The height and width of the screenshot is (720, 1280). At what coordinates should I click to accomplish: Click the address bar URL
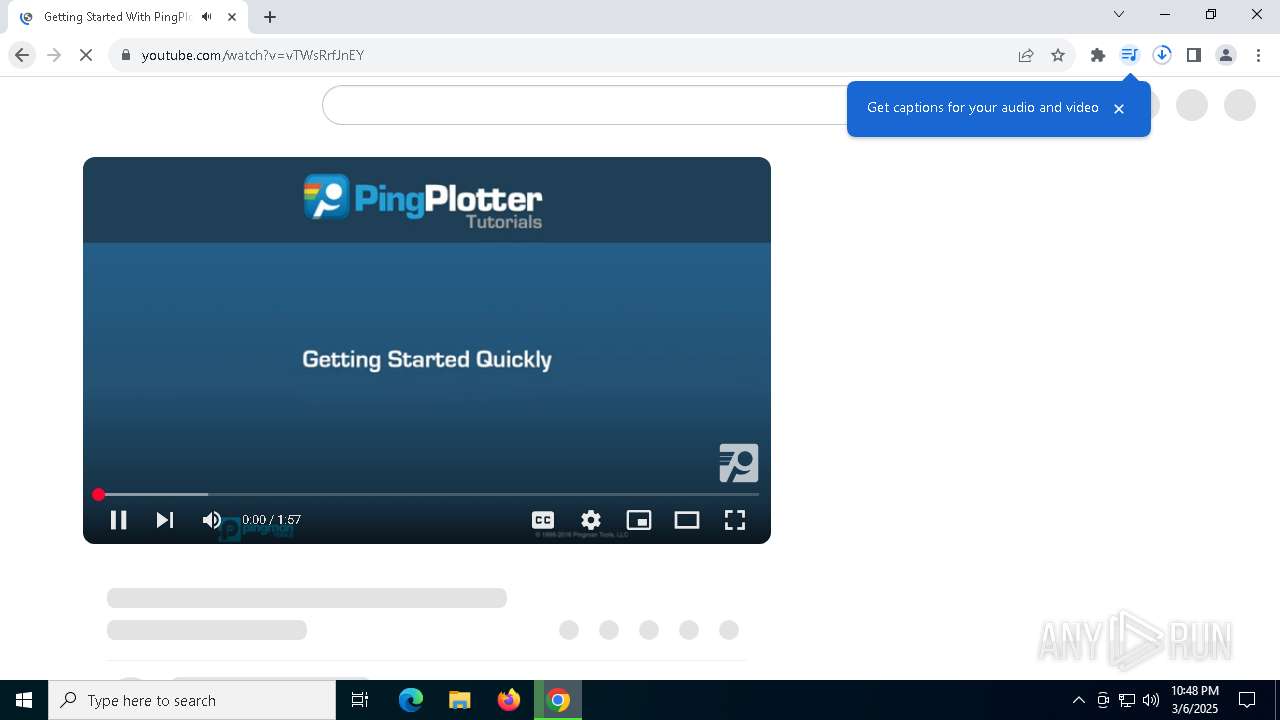[x=253, y=55]
